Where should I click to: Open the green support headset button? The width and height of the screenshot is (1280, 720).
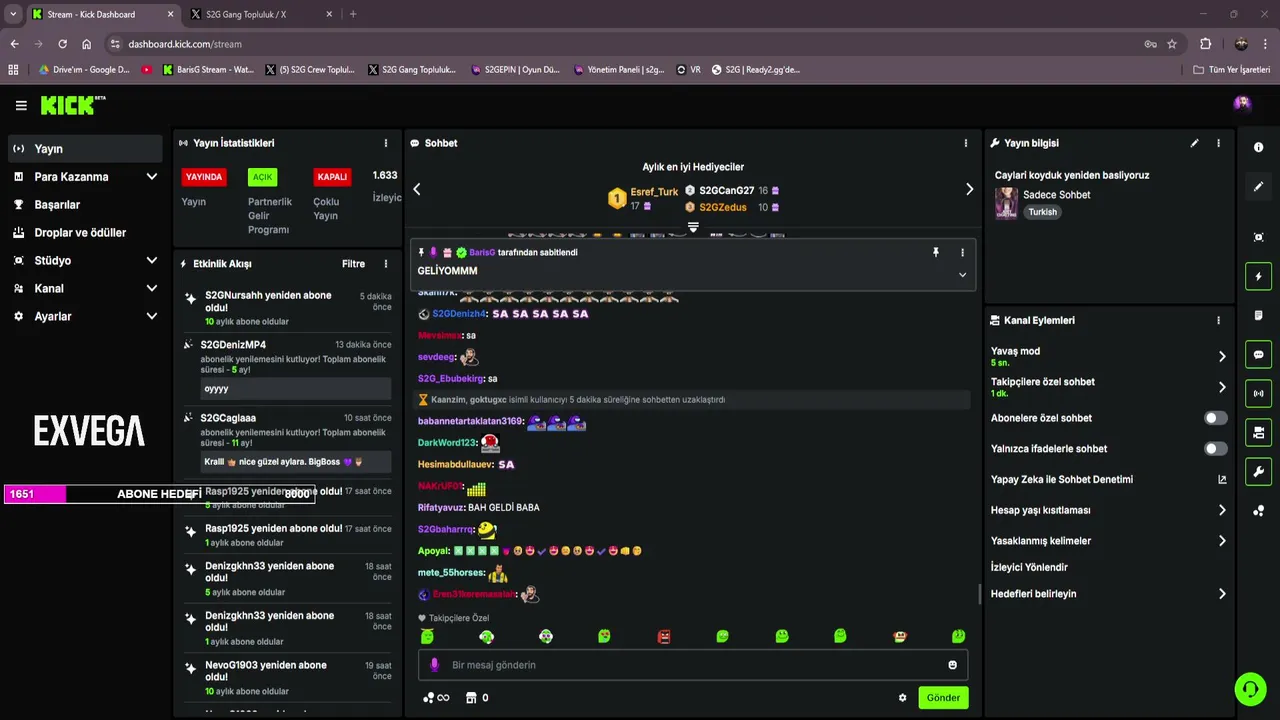1249,689
